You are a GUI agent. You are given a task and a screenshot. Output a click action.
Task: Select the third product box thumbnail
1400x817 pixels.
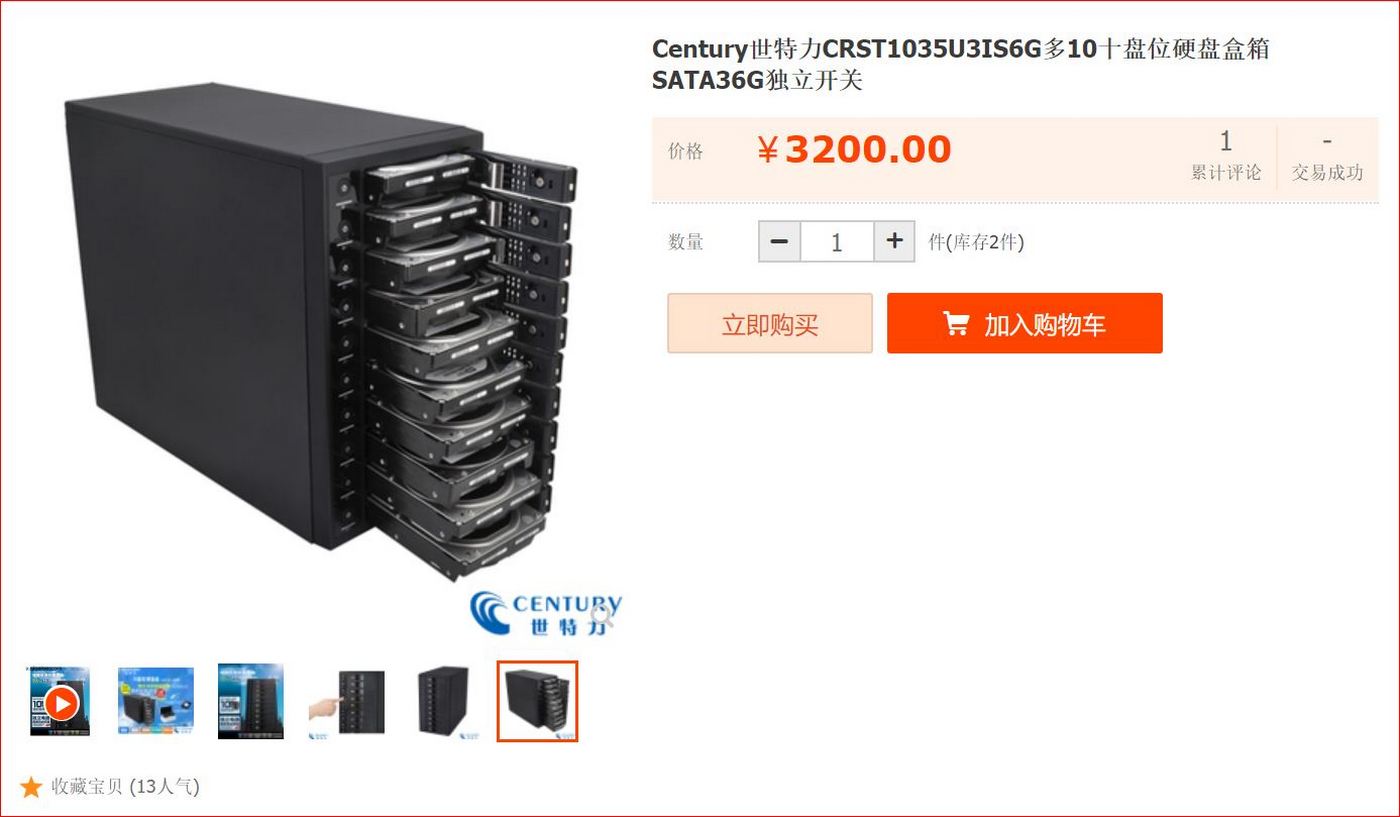coord(251,702)
